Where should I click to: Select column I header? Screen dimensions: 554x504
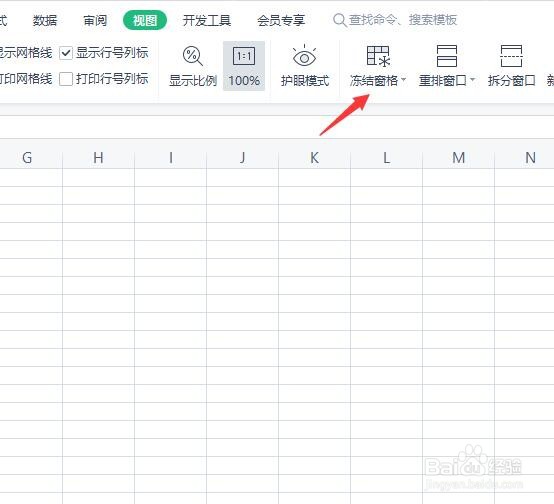pos(171,158)
